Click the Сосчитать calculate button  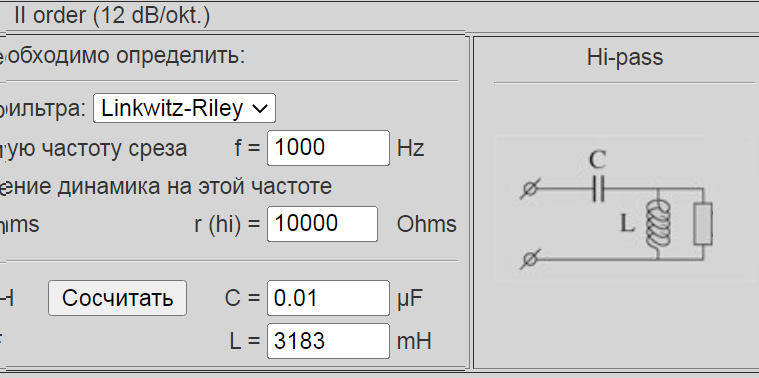(117, 298)
